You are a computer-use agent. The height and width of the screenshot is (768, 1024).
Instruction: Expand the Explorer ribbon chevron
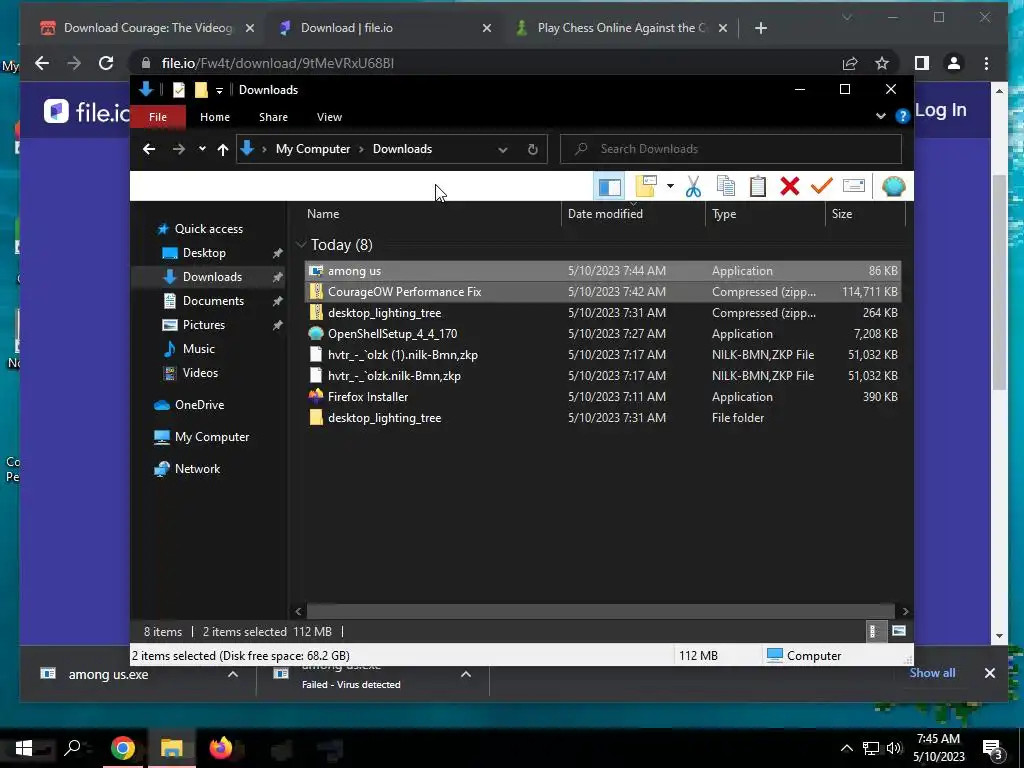pyautogui.click(x=880, y=116)
